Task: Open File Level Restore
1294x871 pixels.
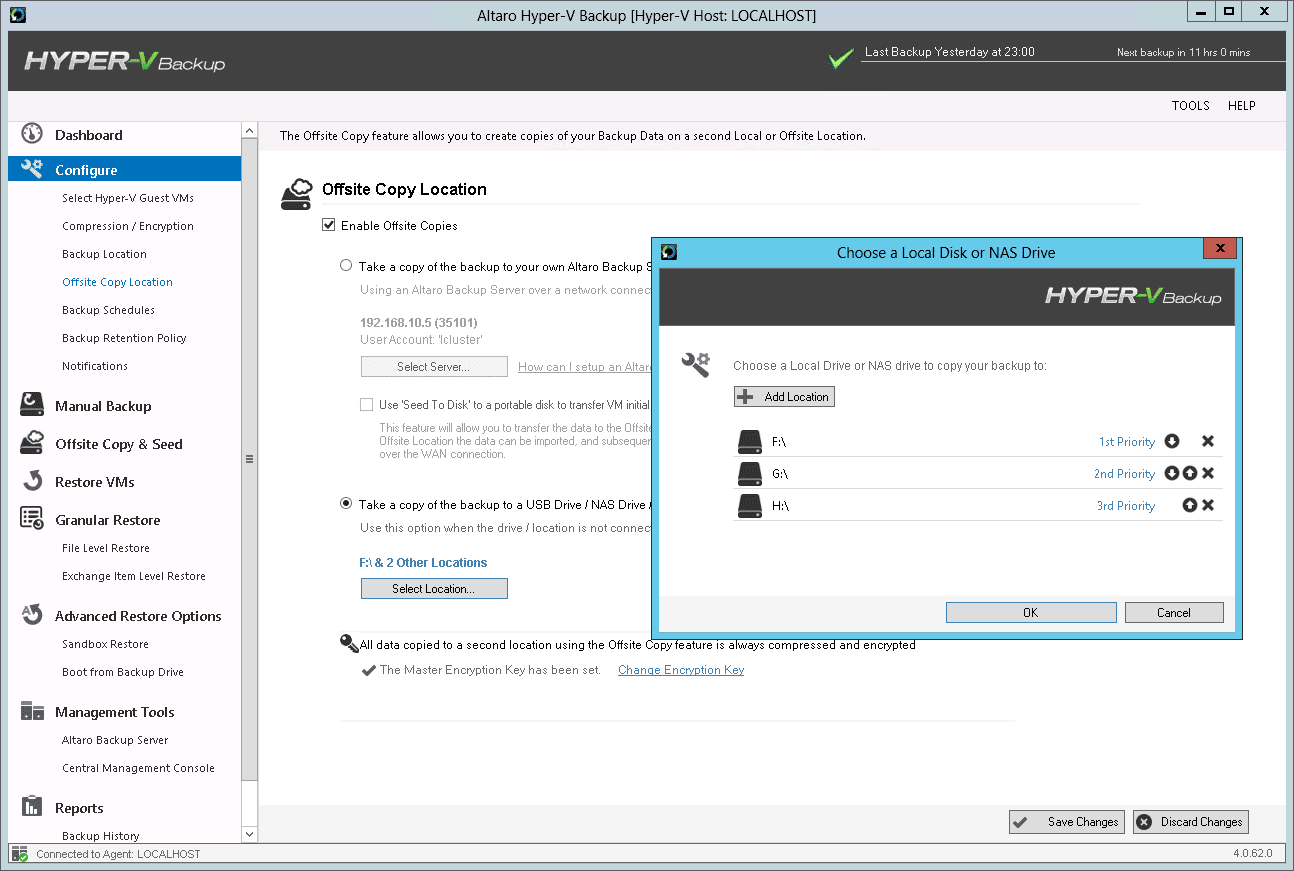Action: pos(106,548)
